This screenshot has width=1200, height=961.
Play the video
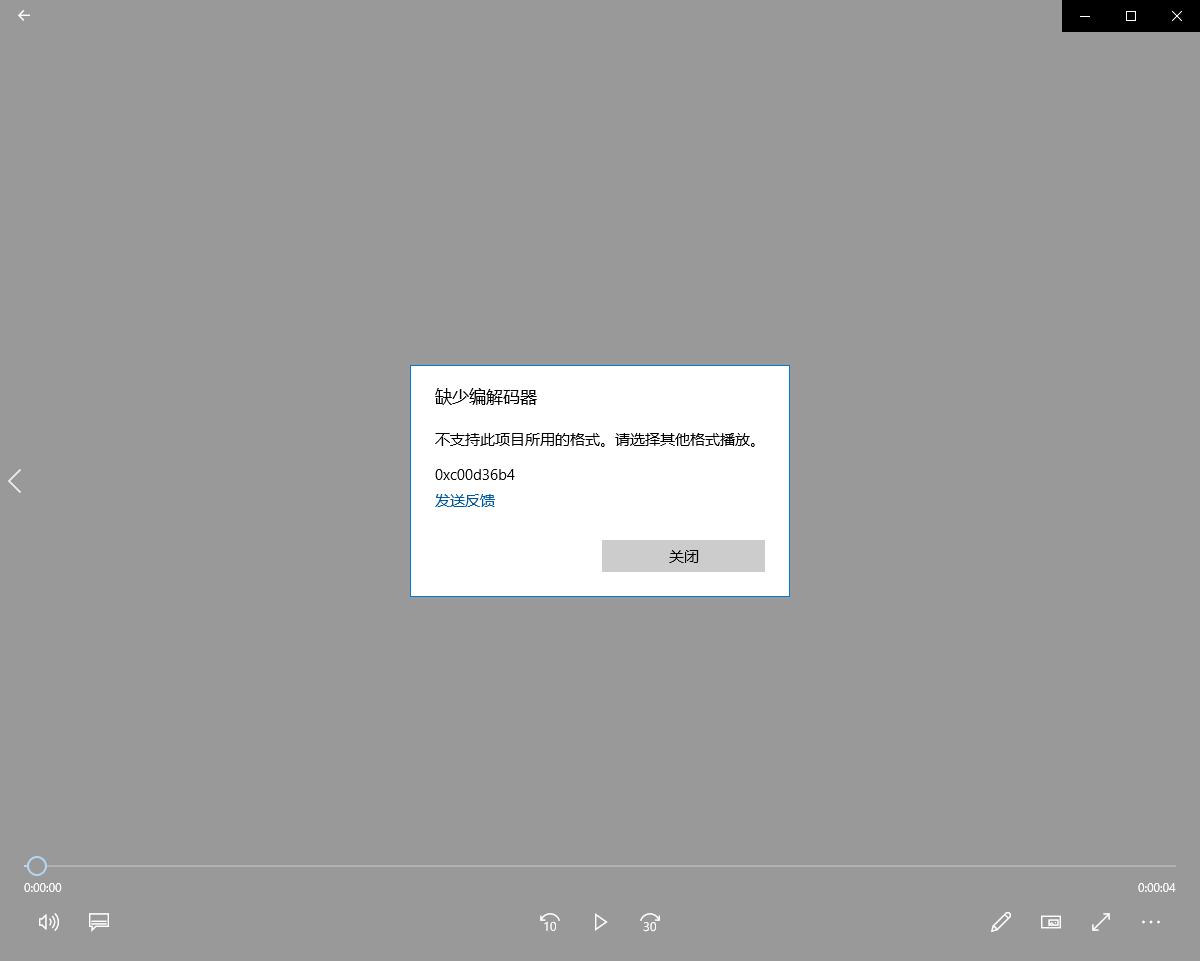pyautogui.click(x=600, y=922)
